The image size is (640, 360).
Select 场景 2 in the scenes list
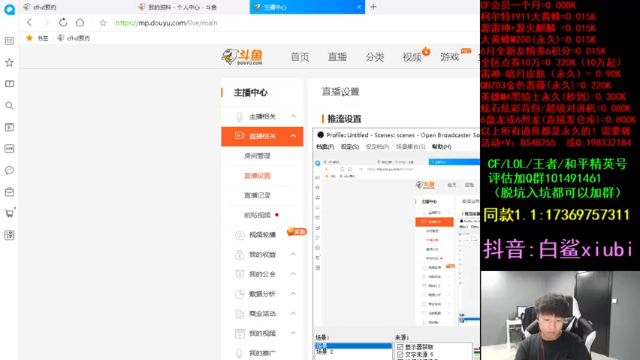[x=325, y=351]
